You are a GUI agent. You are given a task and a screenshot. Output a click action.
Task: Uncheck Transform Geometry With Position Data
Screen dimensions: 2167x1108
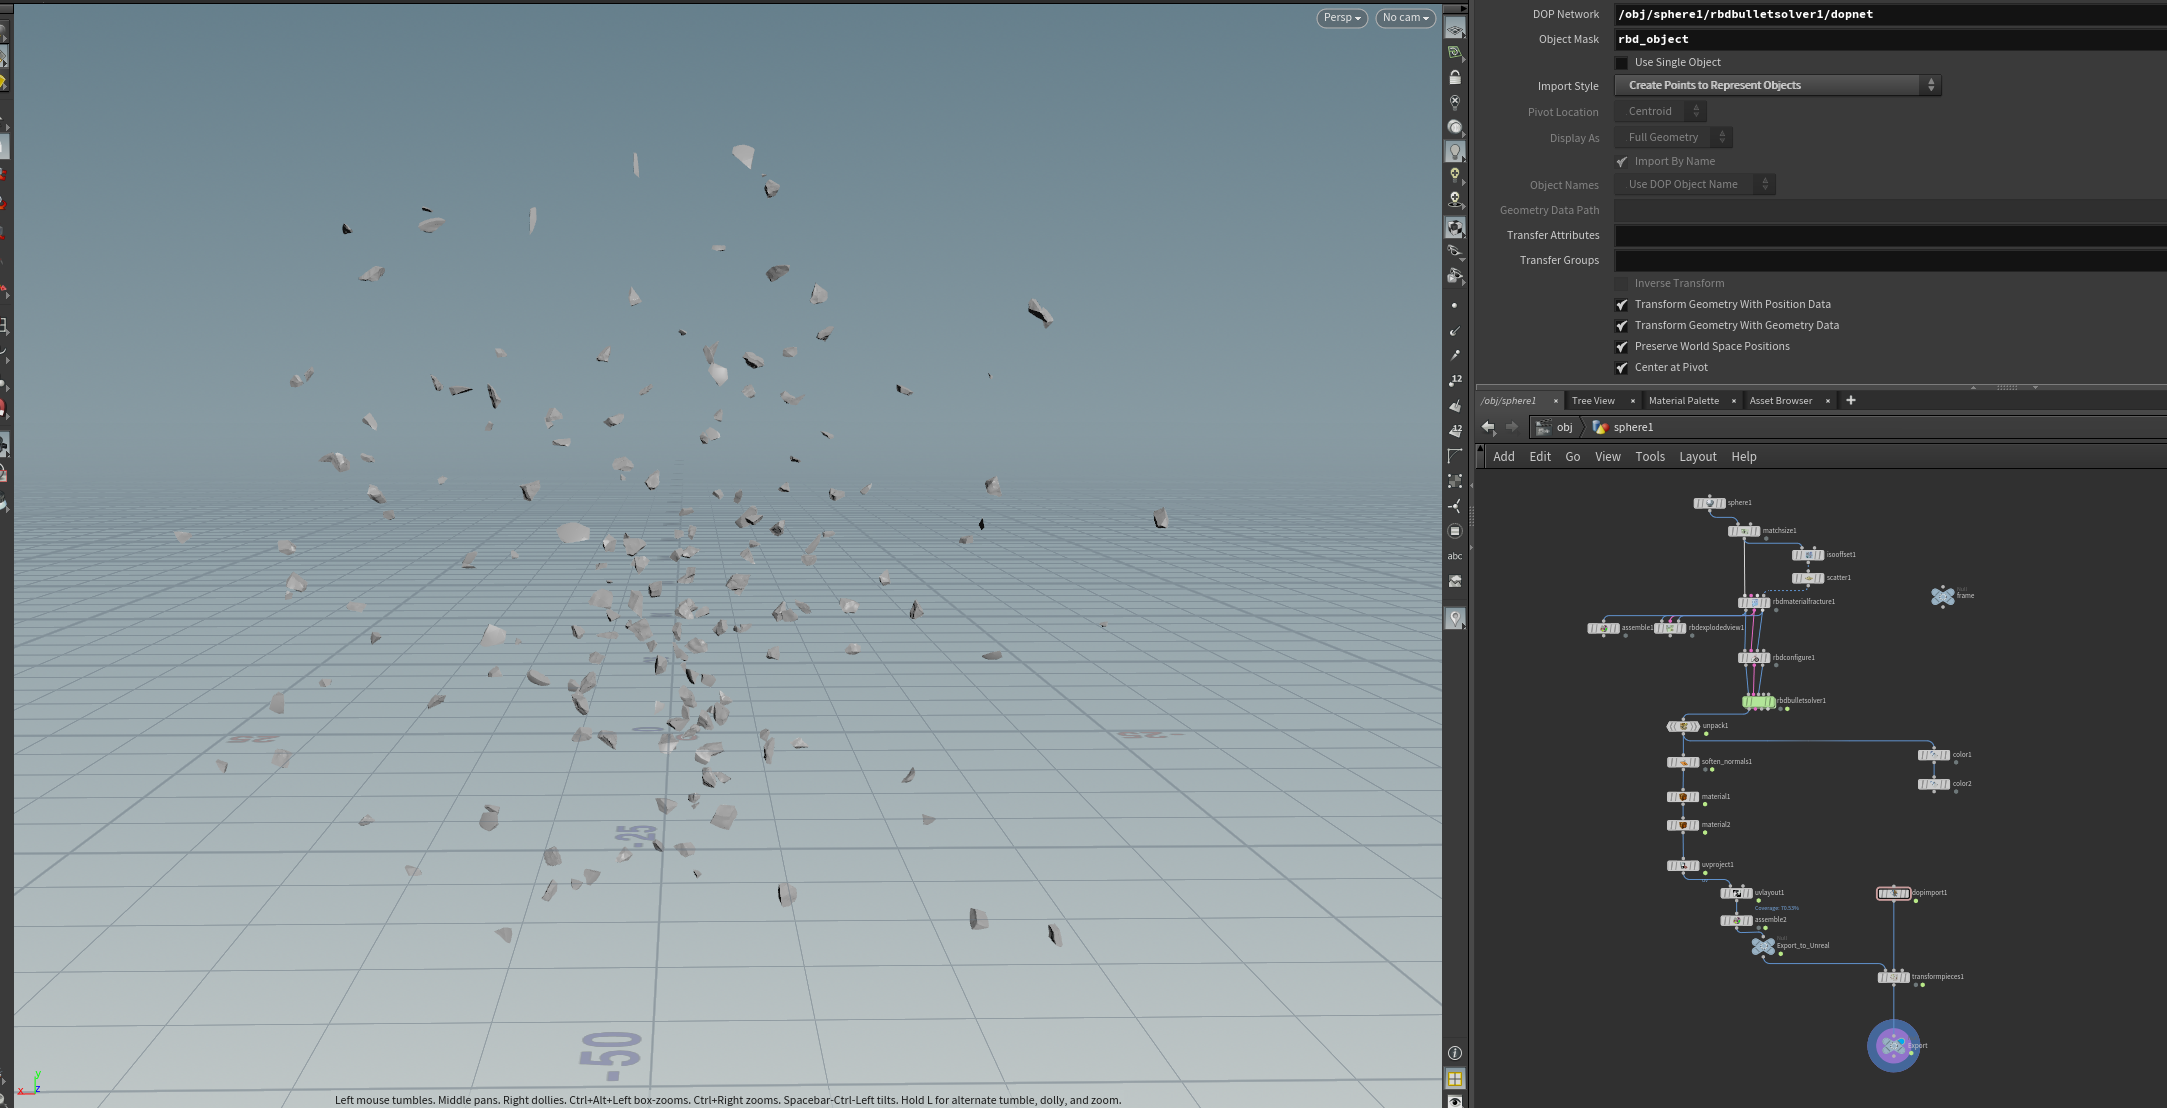1622,305
